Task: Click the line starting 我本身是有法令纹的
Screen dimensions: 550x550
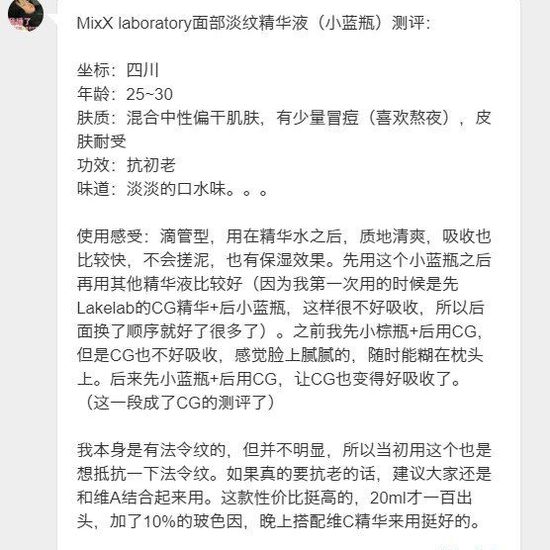Action: (x=283, y=450)
